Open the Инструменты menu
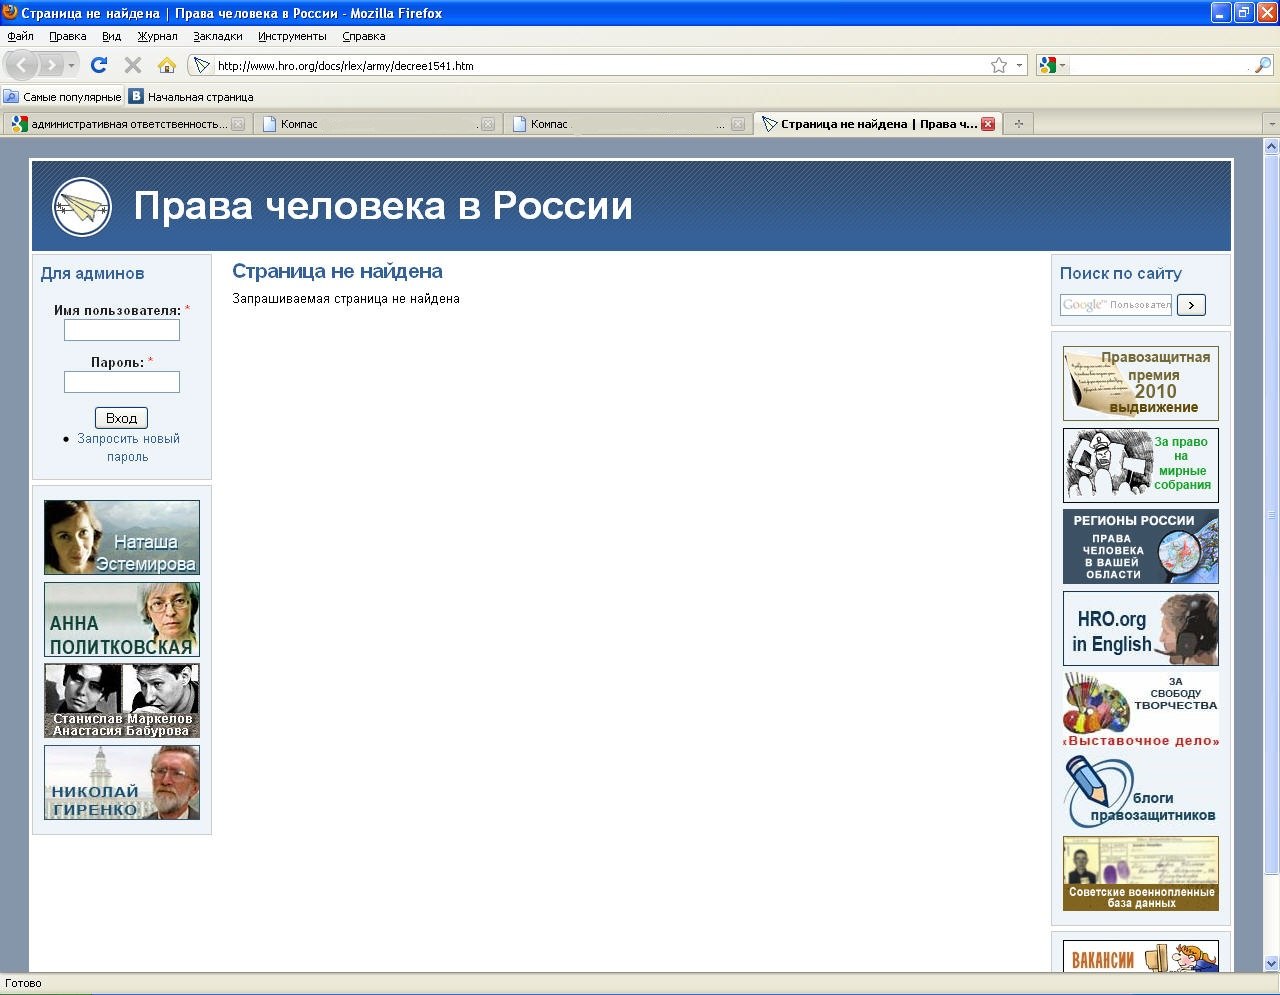The height and width of the screenshot is (995, 1280). (x=292, y=36)
